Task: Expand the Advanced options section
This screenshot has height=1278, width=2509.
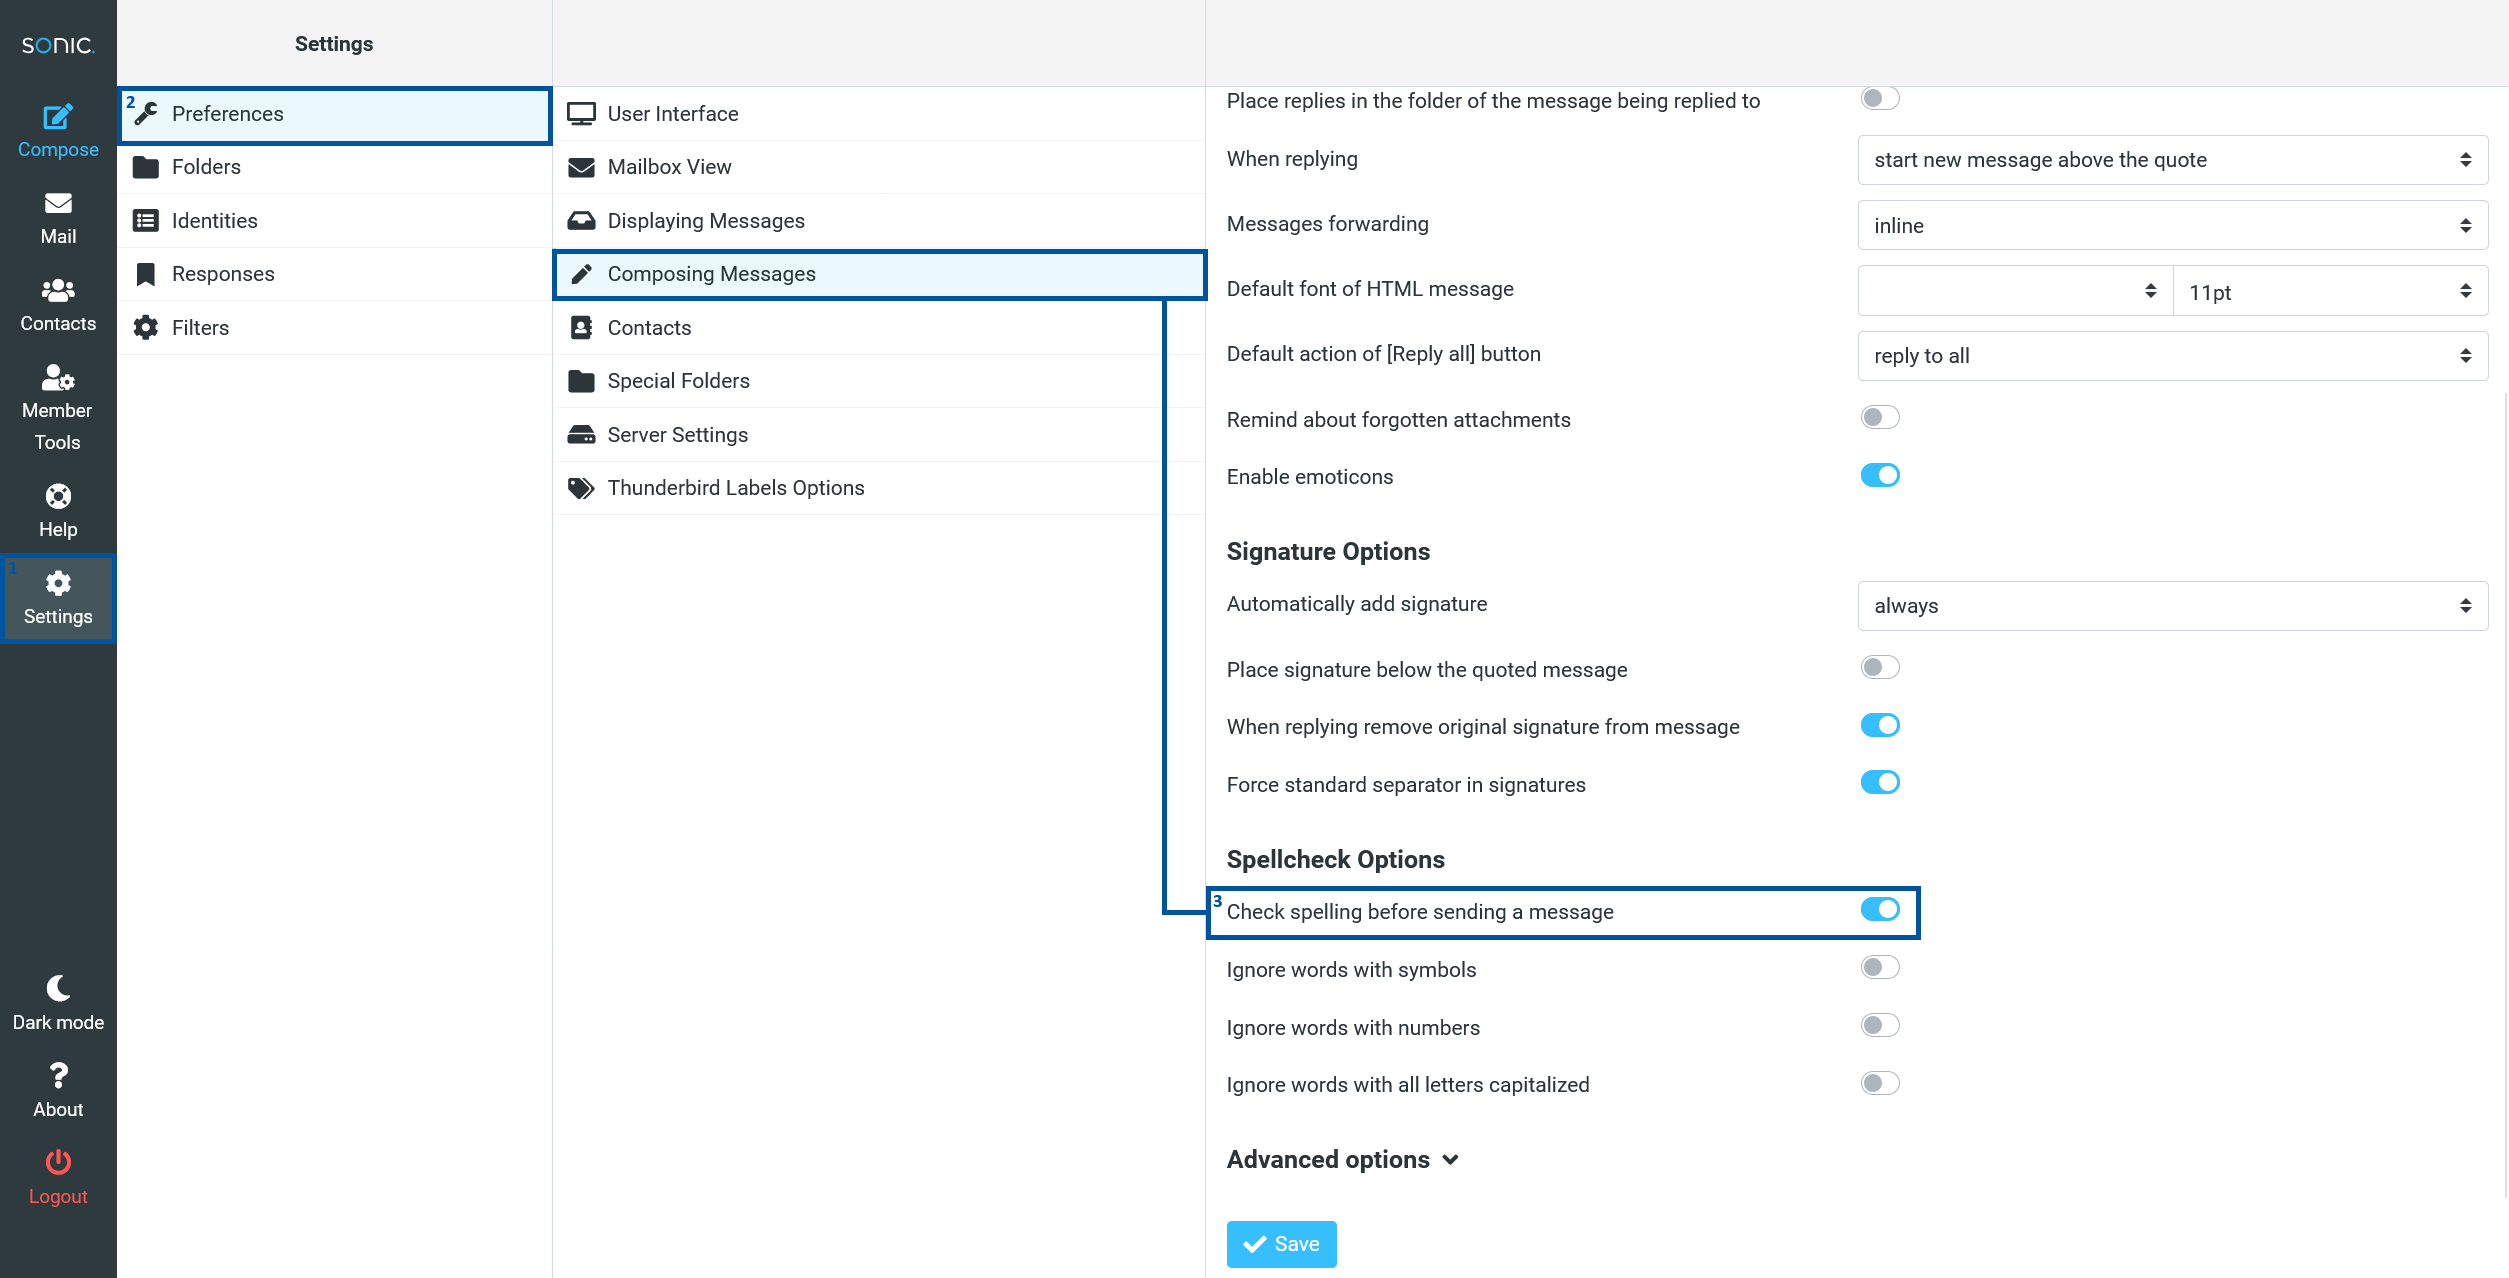Action: pos(1343,1160)
